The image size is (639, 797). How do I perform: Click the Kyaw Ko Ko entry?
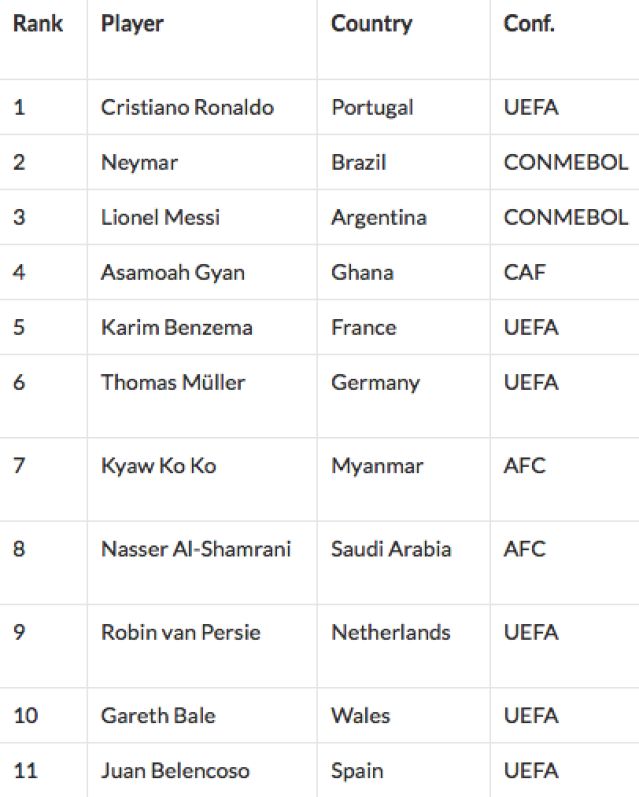click(158, 466)
